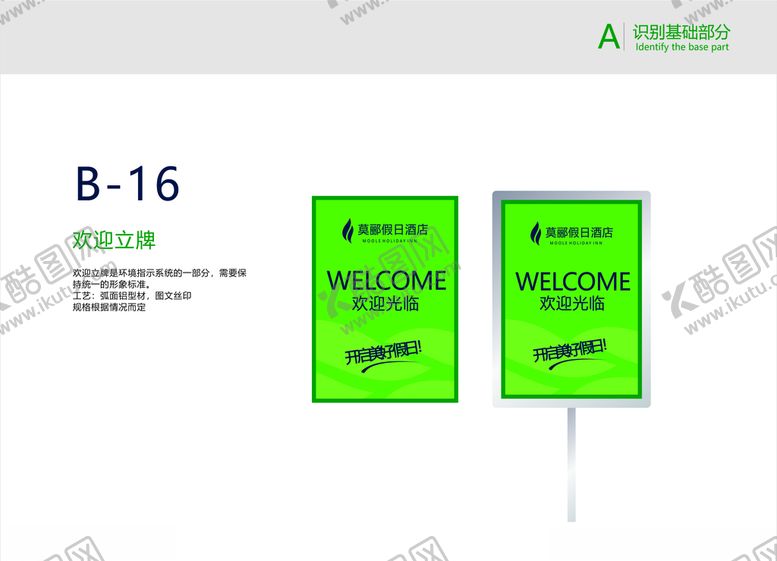Click 莫郦假日酒店 name on framed sign
The image size is (777, 561).
579,232
